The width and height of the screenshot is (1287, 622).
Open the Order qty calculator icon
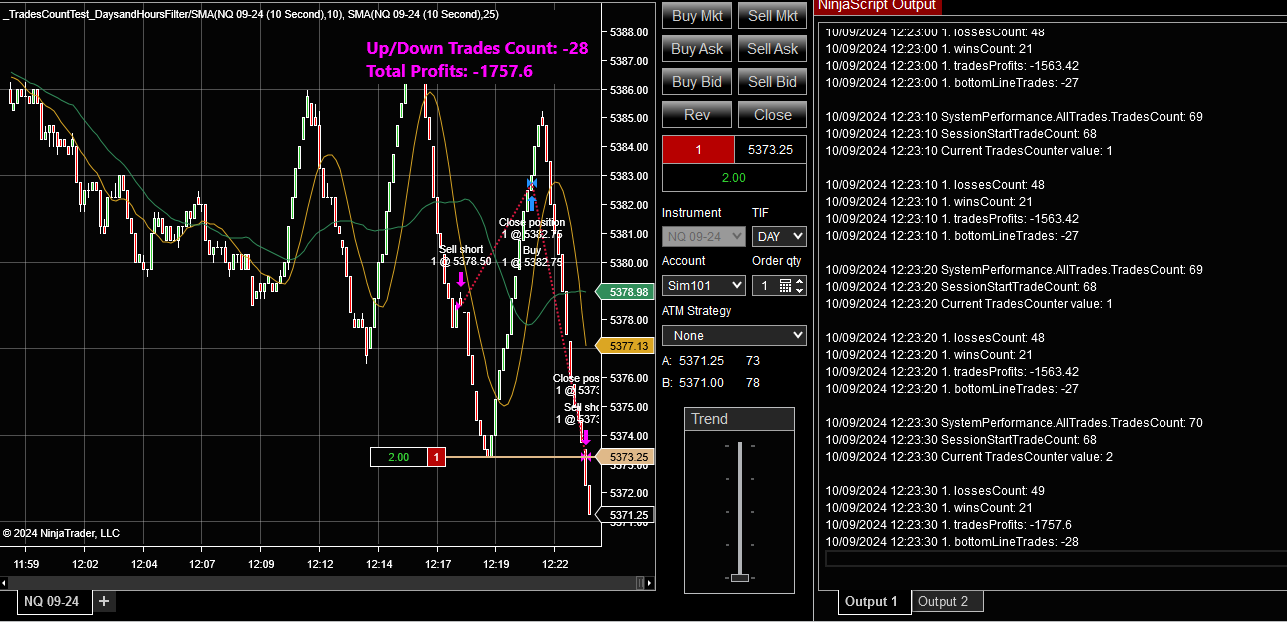point(785,285)
